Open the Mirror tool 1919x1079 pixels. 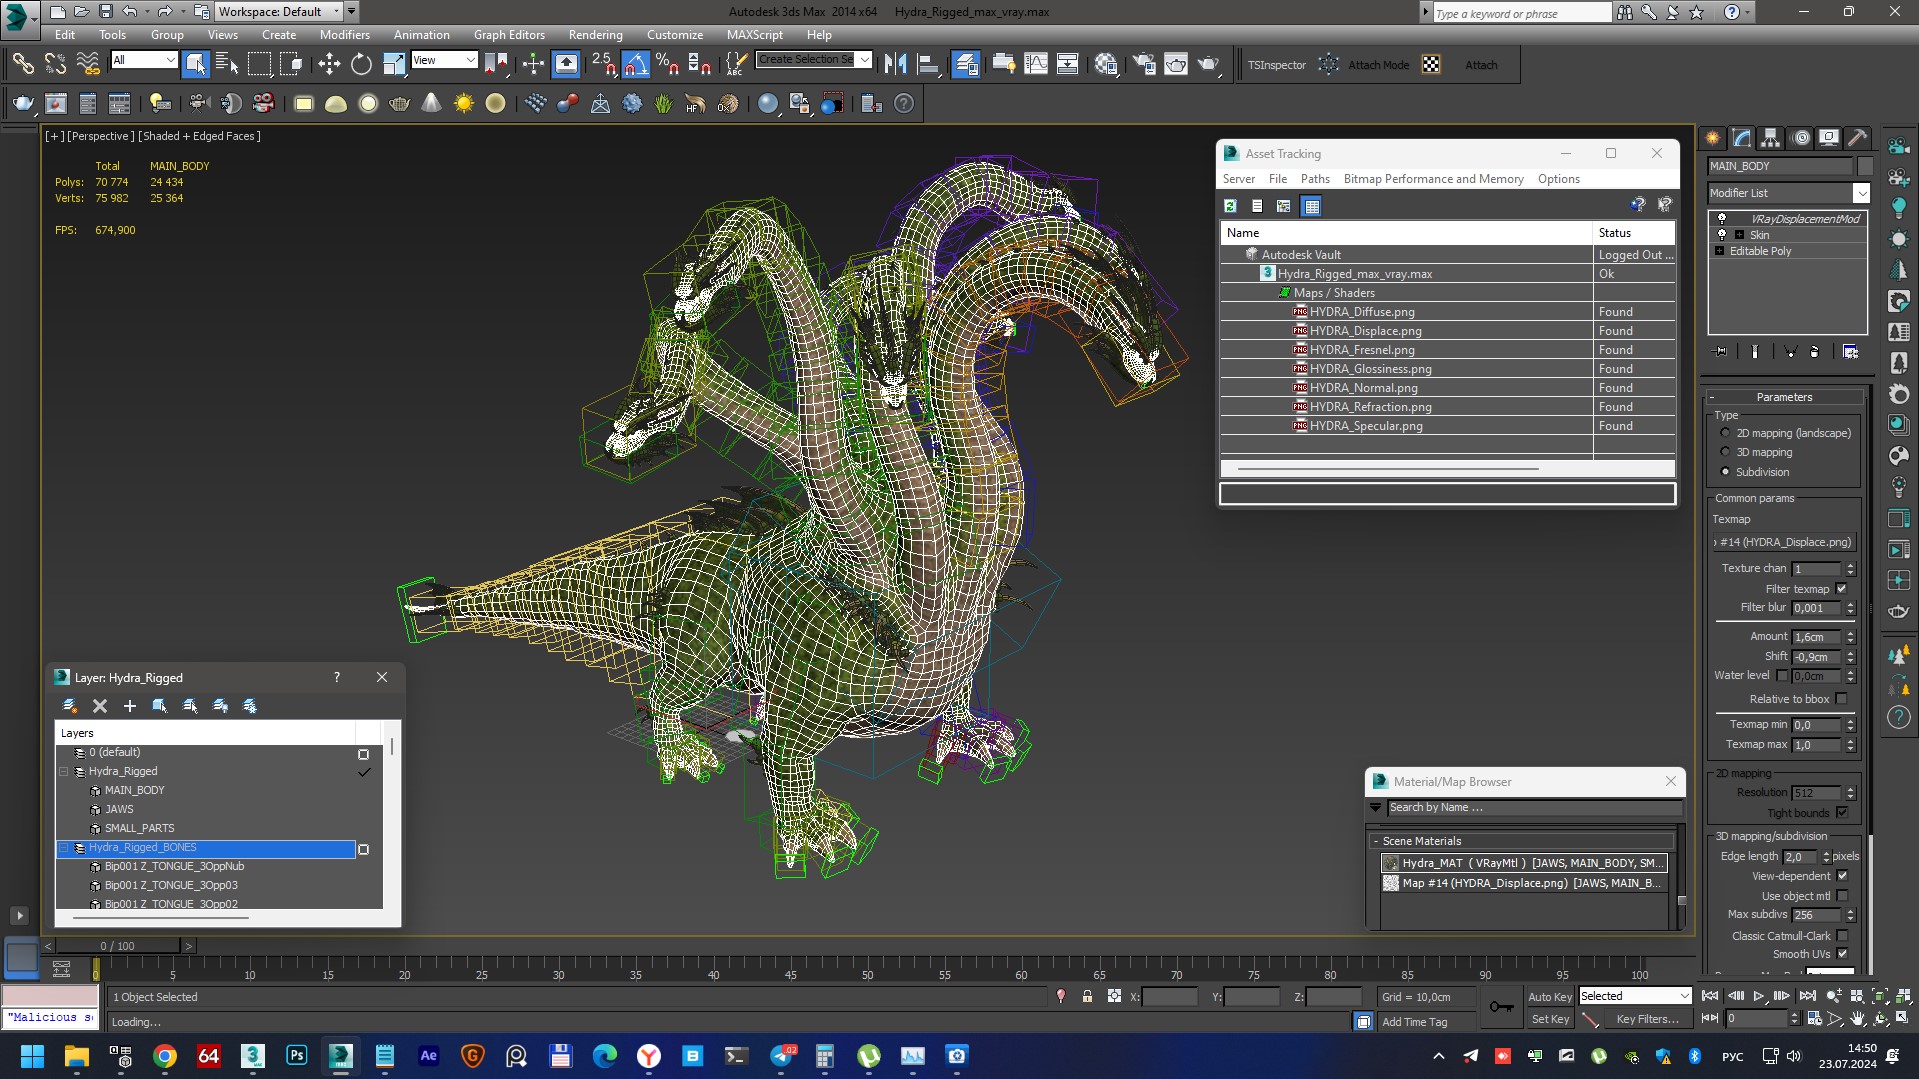coord(896,64)
